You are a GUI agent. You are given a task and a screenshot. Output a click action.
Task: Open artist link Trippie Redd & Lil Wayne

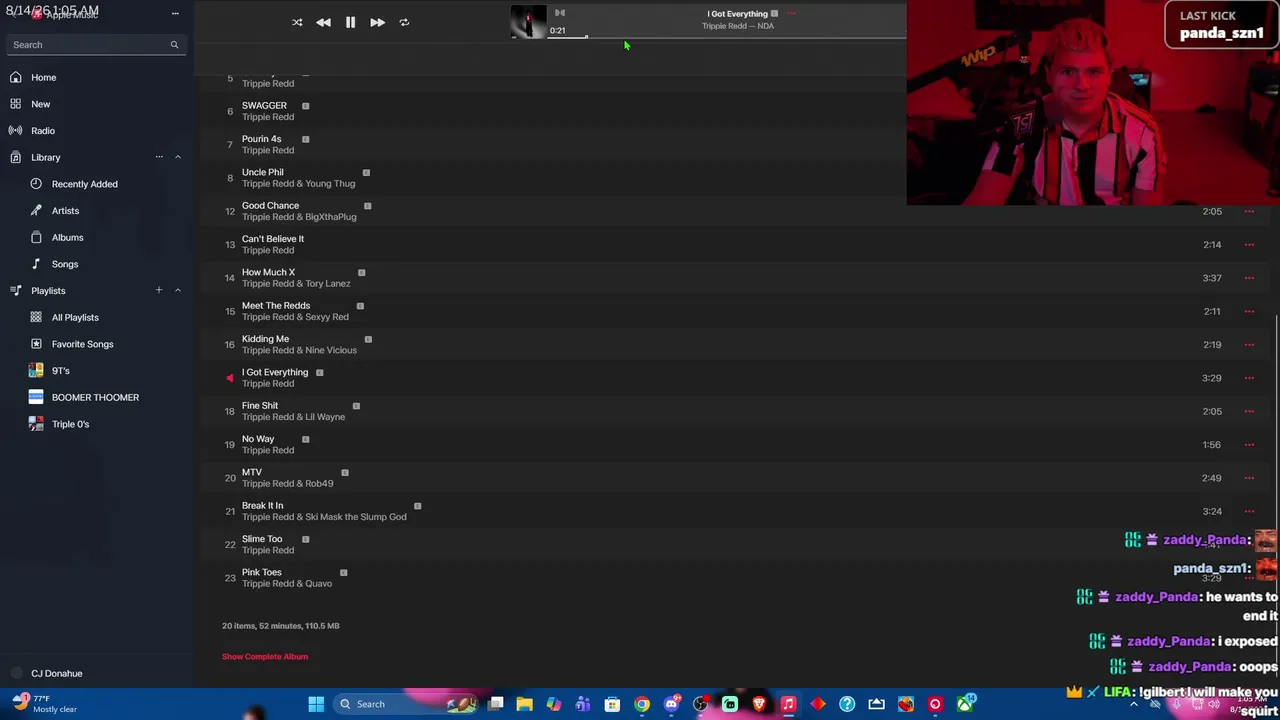pyautogui.click(x=293, y=417)
